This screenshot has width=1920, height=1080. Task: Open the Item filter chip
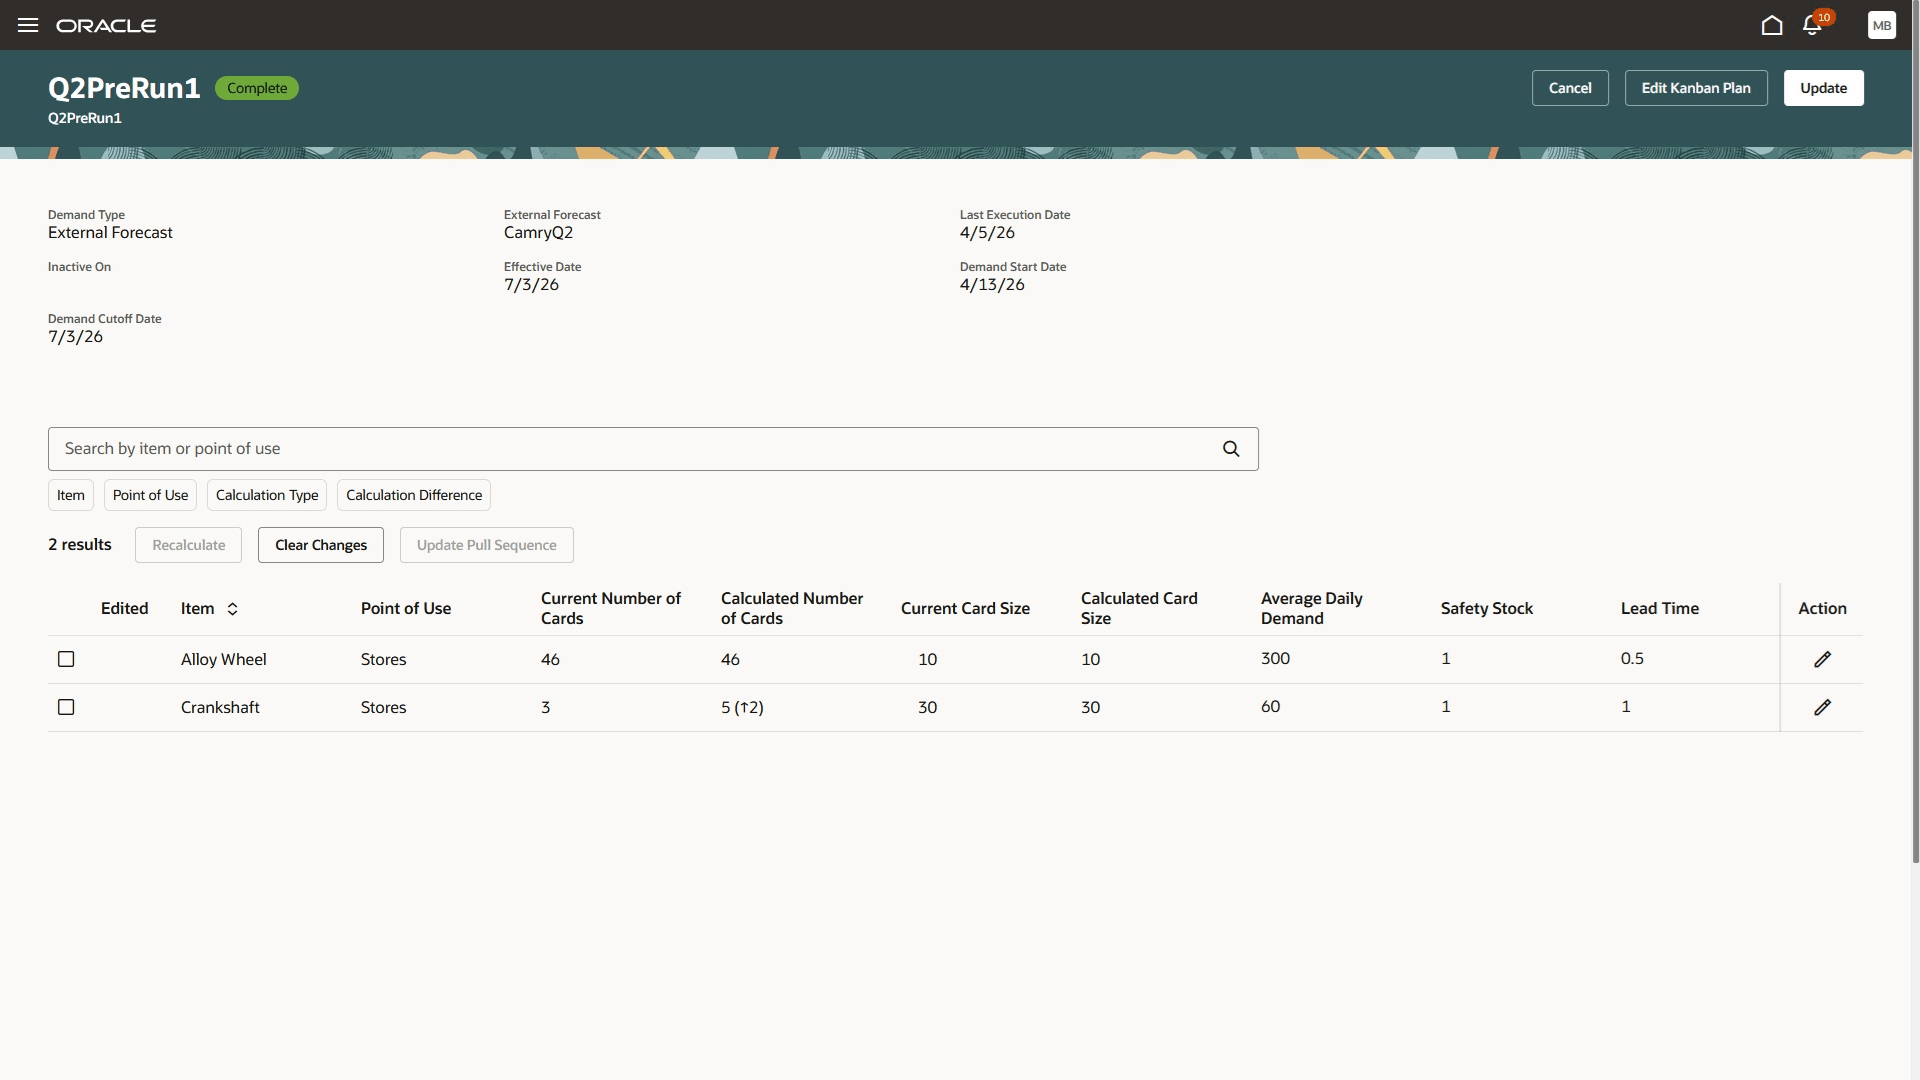click(71, 495)
